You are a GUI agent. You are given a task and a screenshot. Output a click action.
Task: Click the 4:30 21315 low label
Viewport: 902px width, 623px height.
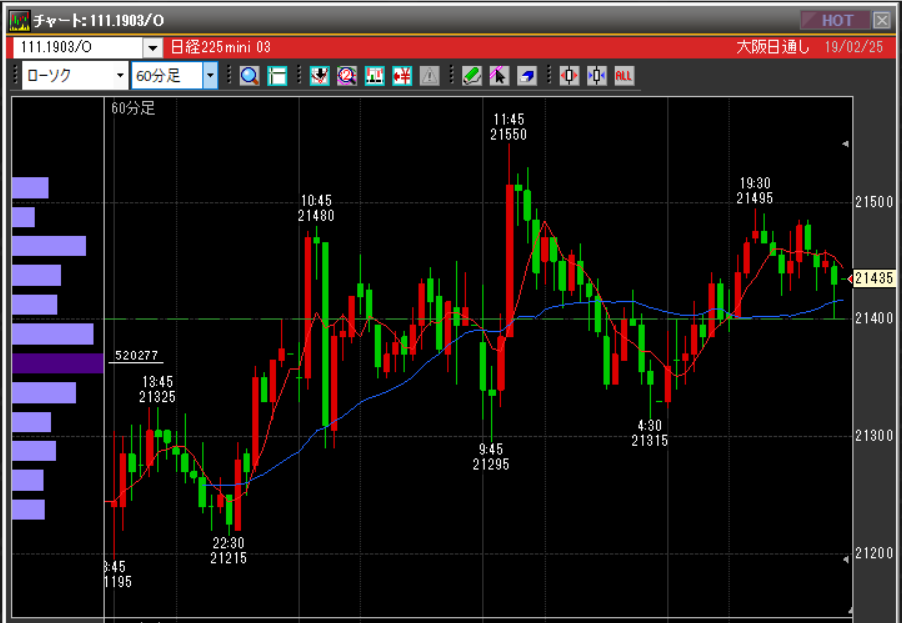click(x=649, y=433)
